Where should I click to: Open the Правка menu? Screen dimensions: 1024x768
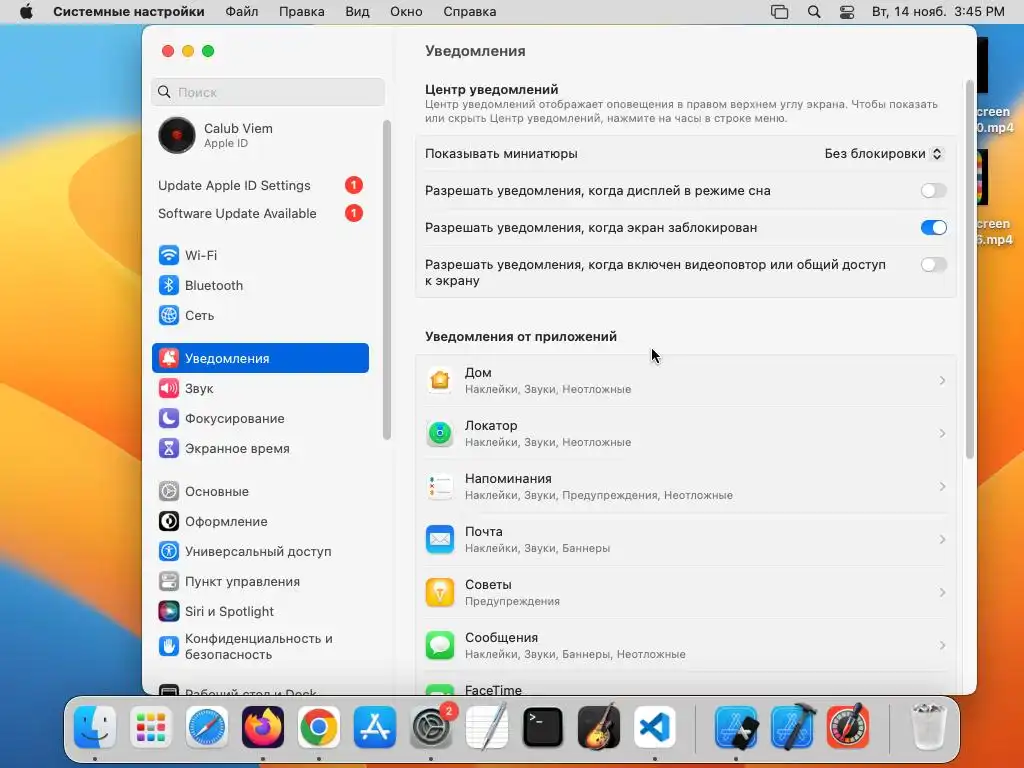click(302, 12)
